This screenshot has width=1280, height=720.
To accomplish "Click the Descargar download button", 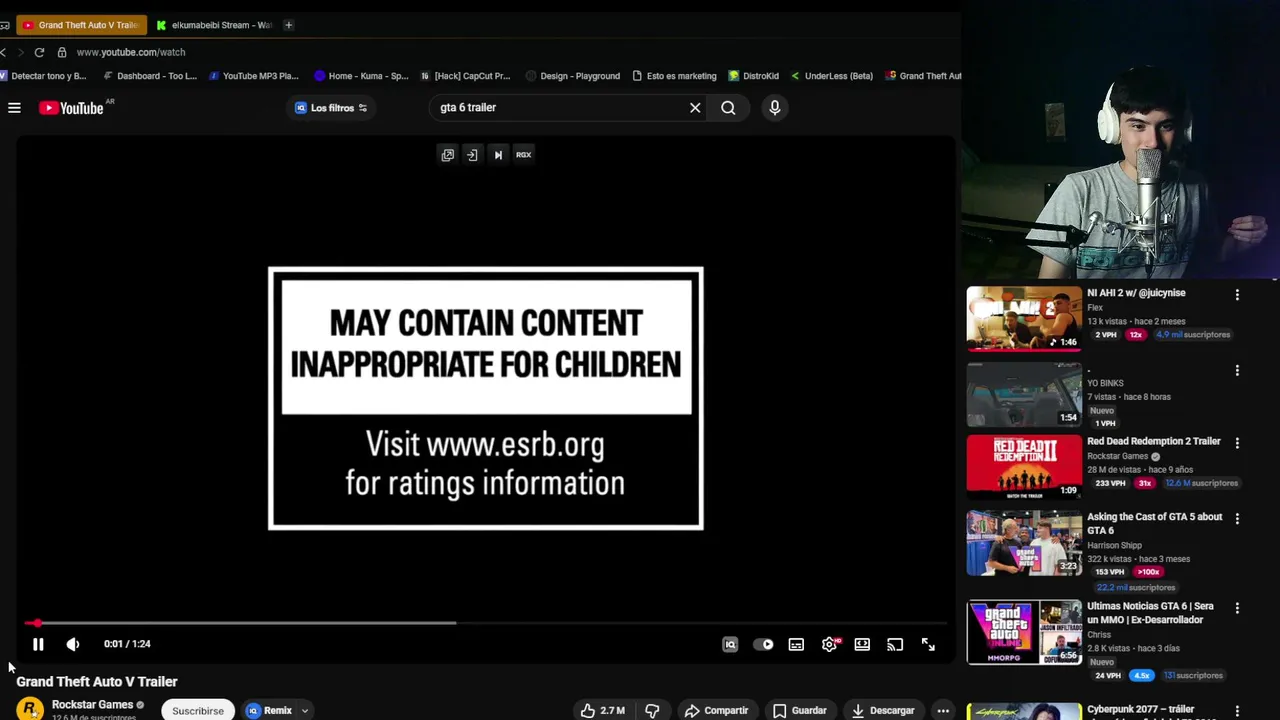I will [883, 711].
